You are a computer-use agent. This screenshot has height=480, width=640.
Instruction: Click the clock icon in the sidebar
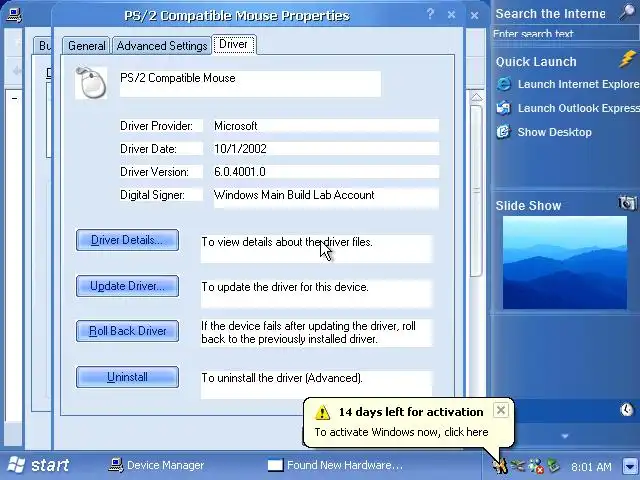[627, 409]
